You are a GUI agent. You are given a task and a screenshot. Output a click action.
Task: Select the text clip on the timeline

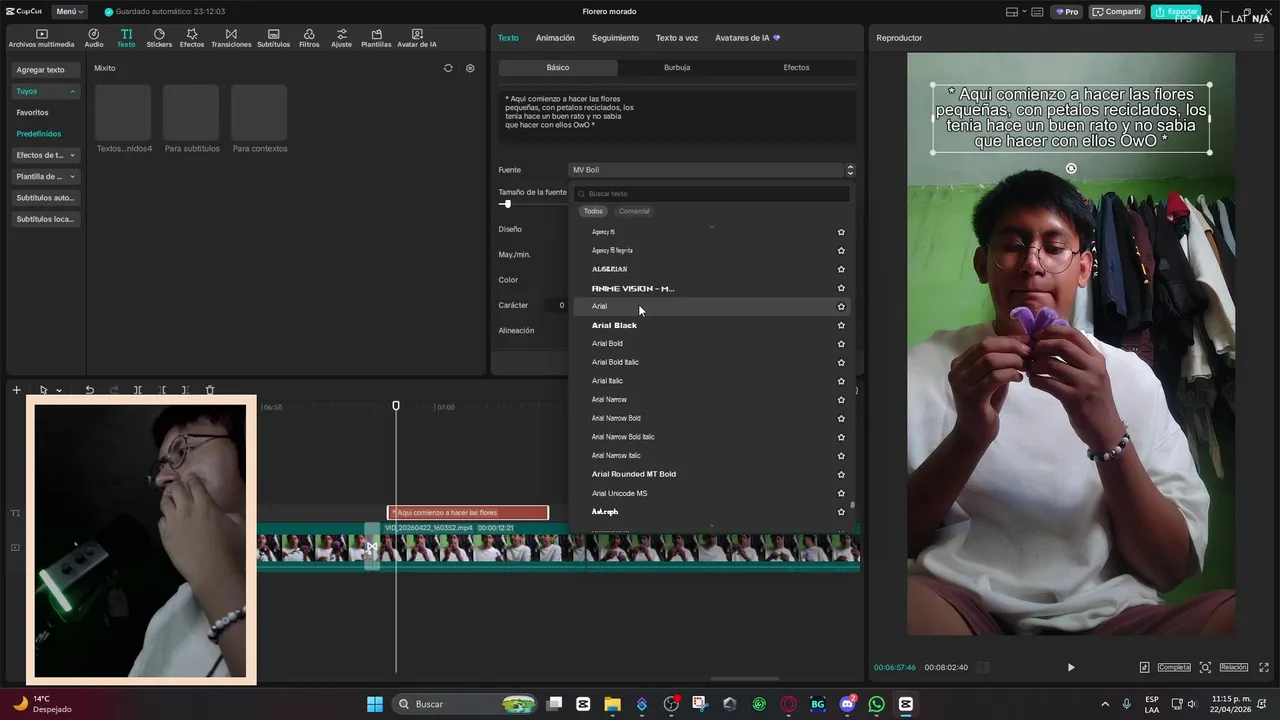pos(468,513)
